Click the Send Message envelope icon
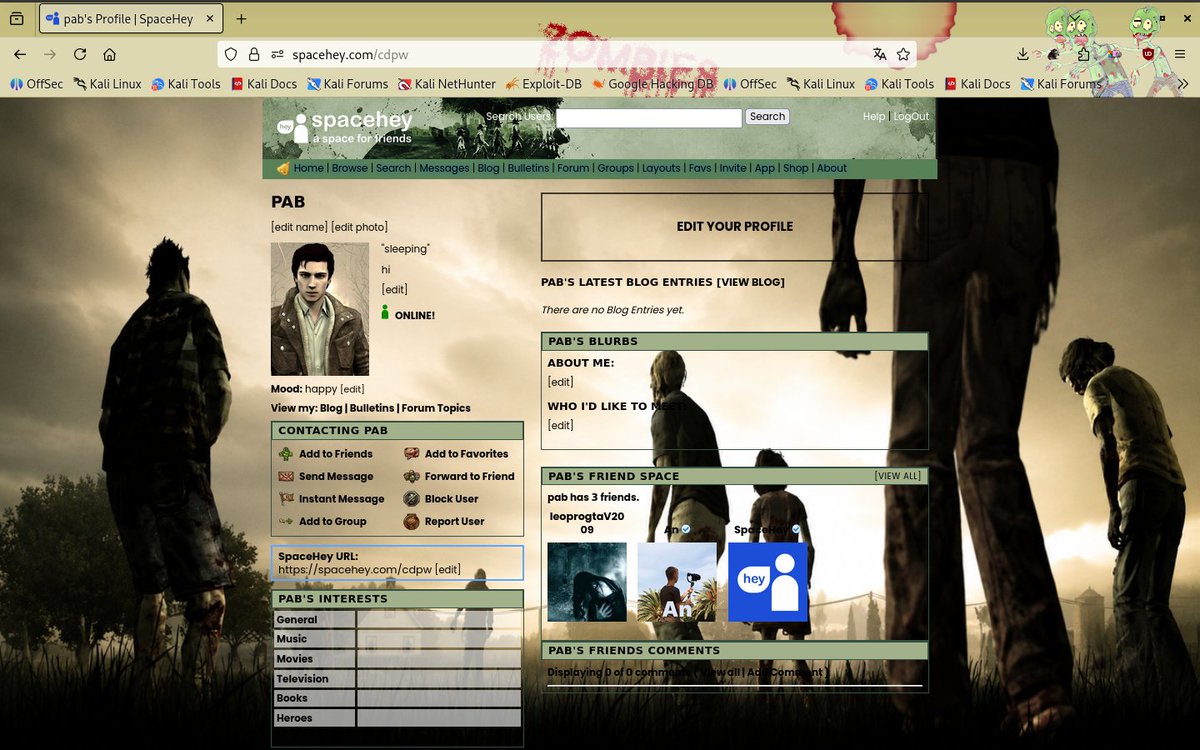The width and height of the screenshot is (1200, 750). [286, 476]
